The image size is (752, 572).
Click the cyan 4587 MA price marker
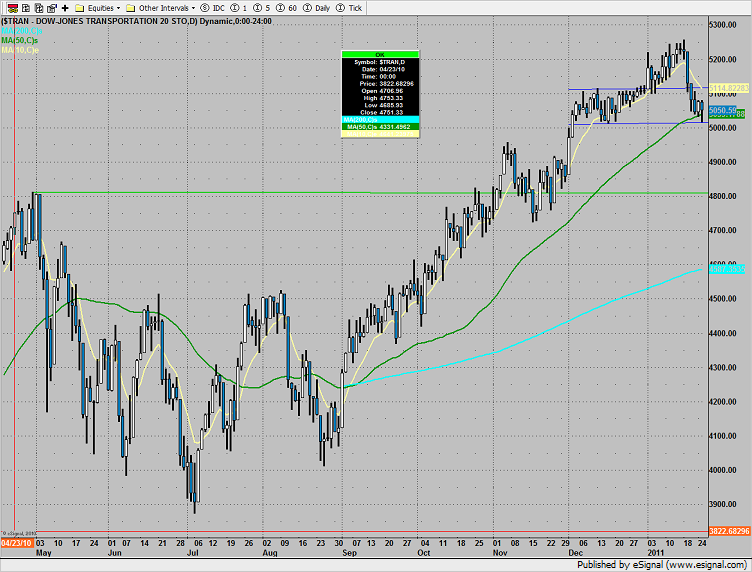coord(727,269)
